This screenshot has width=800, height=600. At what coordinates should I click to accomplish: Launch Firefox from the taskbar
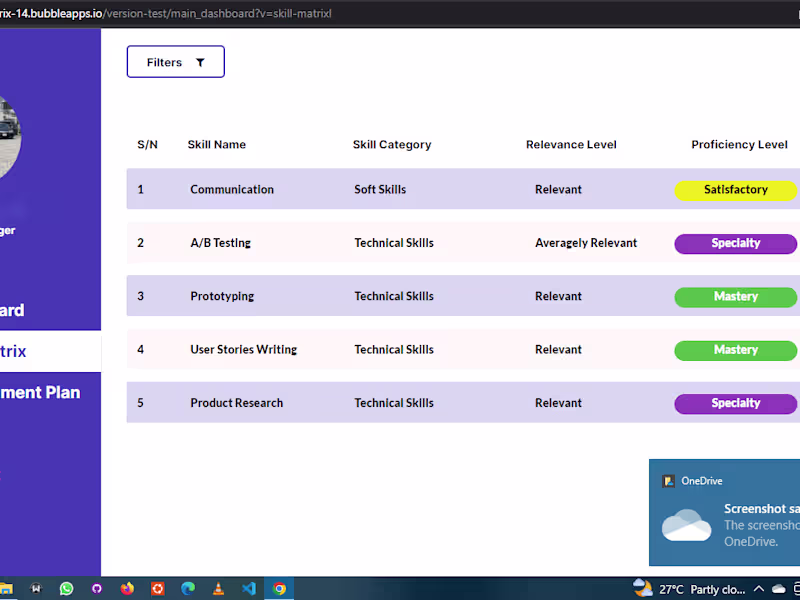[127, 589]
